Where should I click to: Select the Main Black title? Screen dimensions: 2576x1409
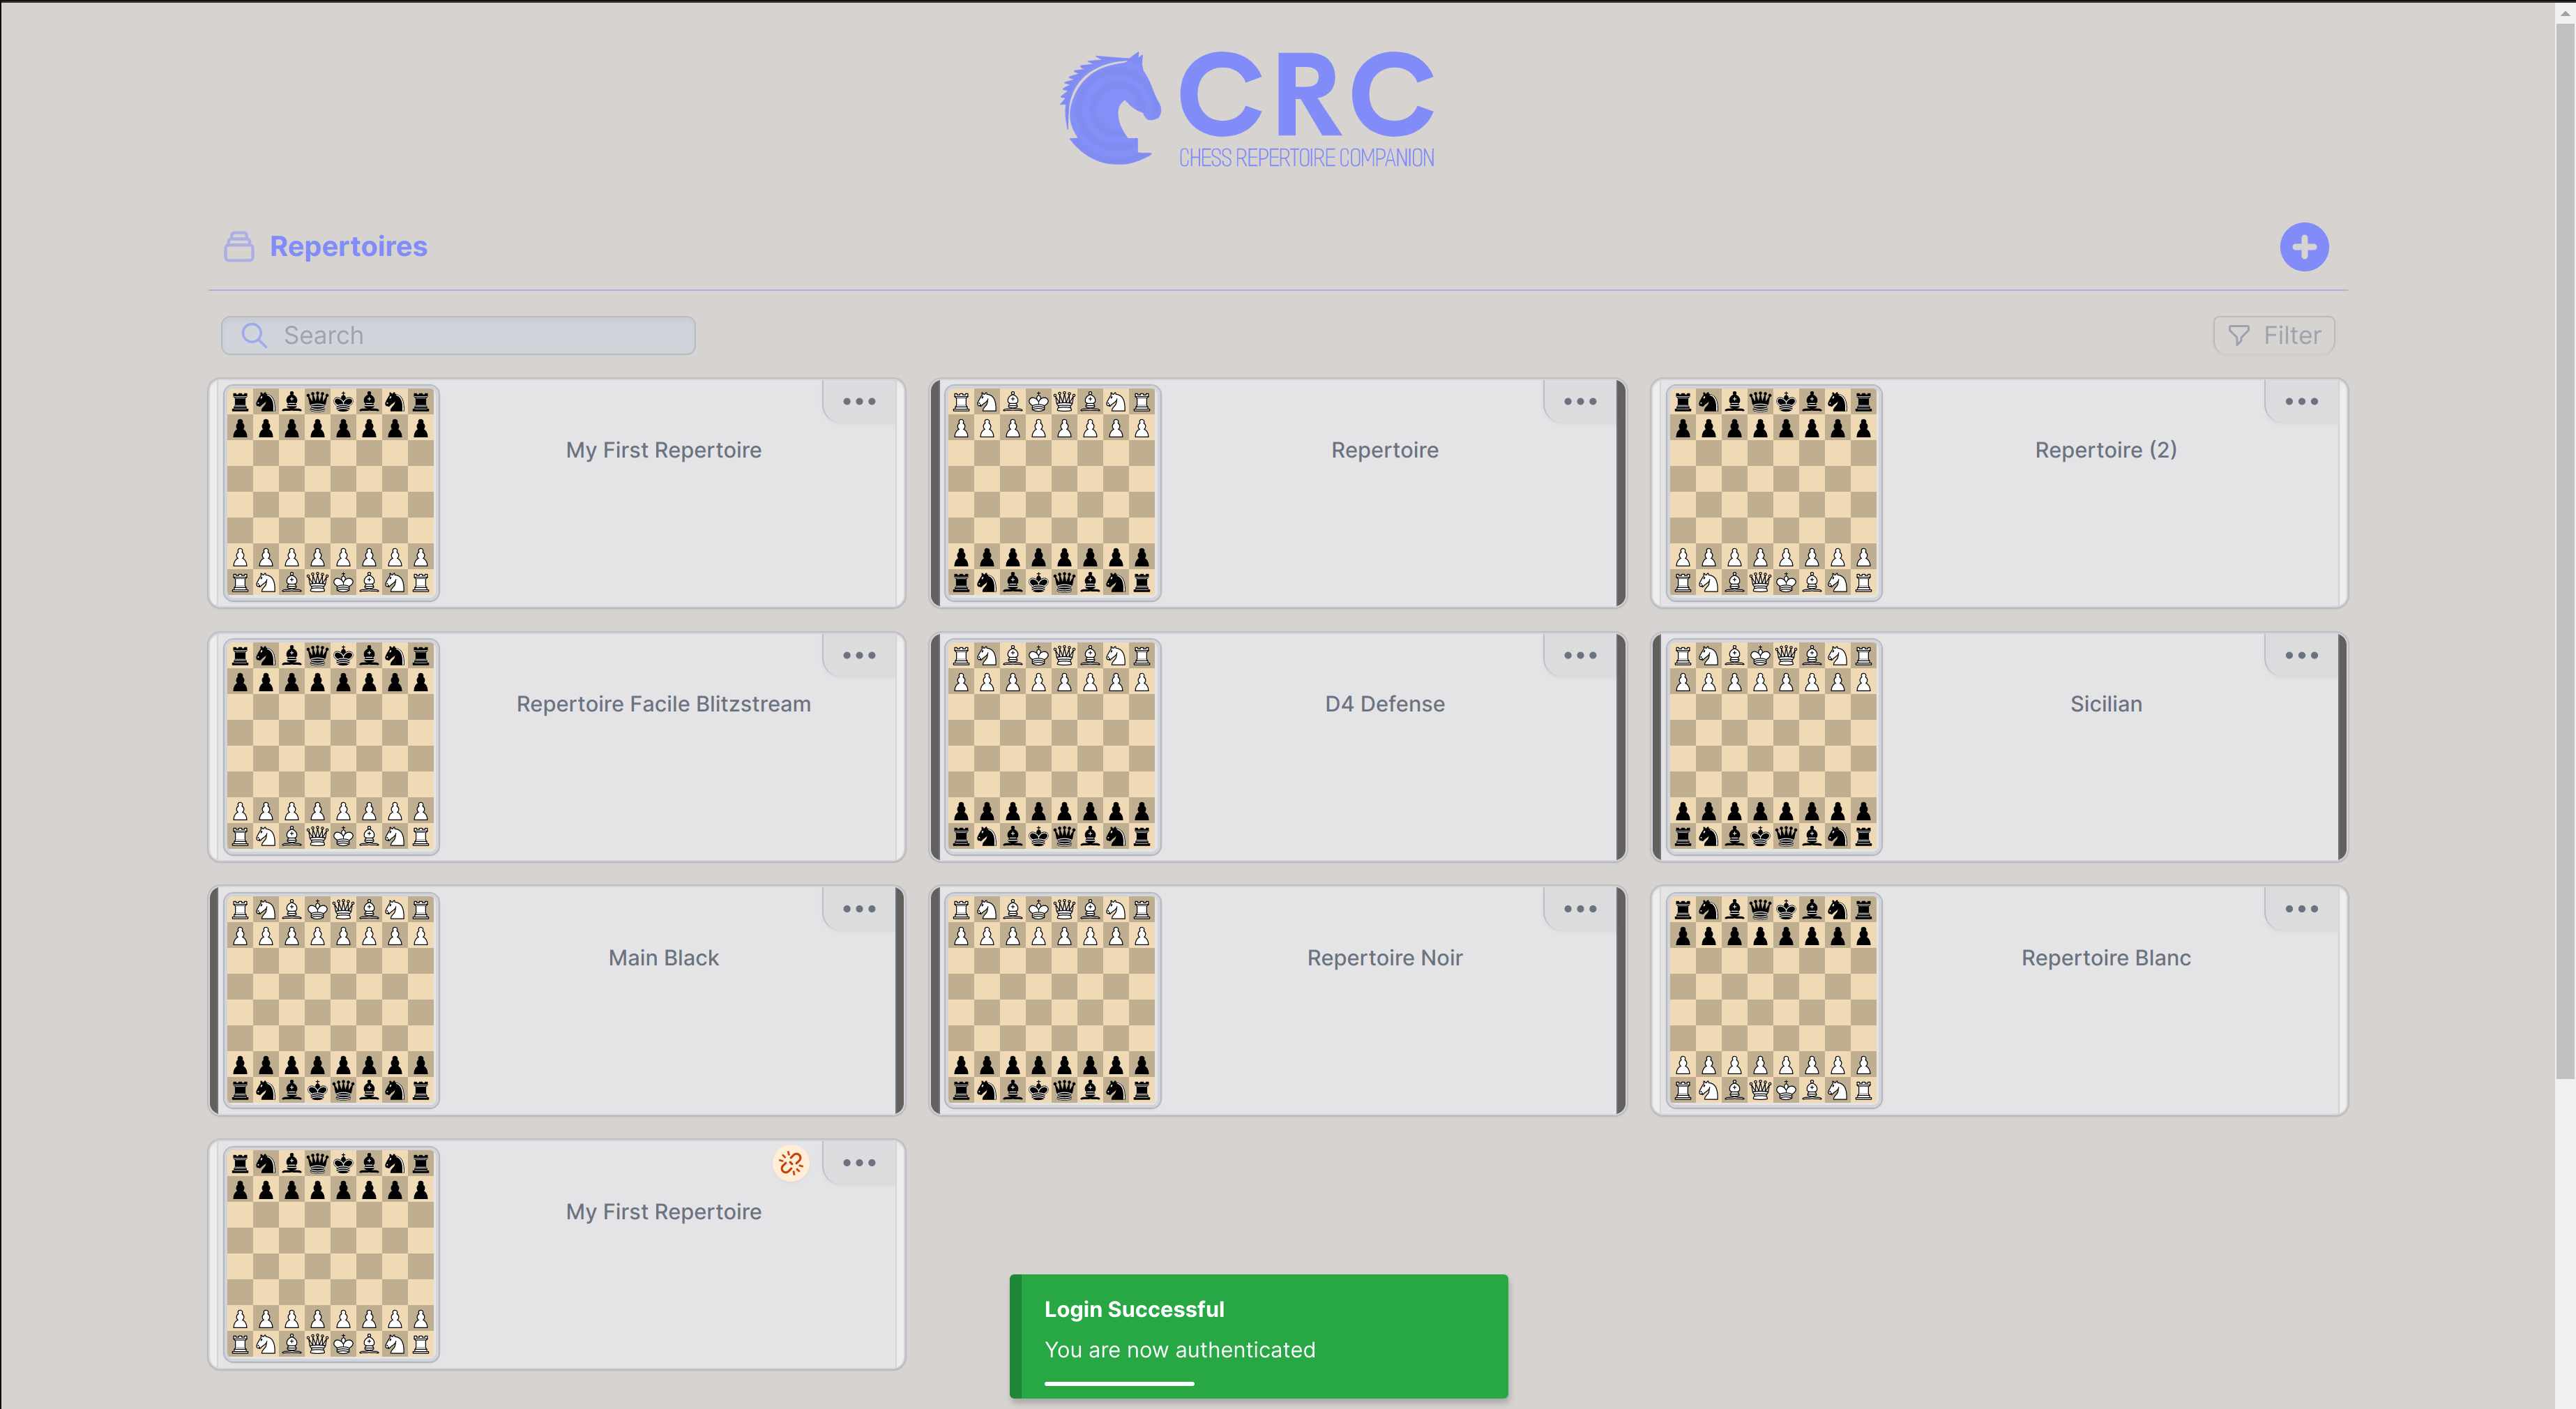663,958
